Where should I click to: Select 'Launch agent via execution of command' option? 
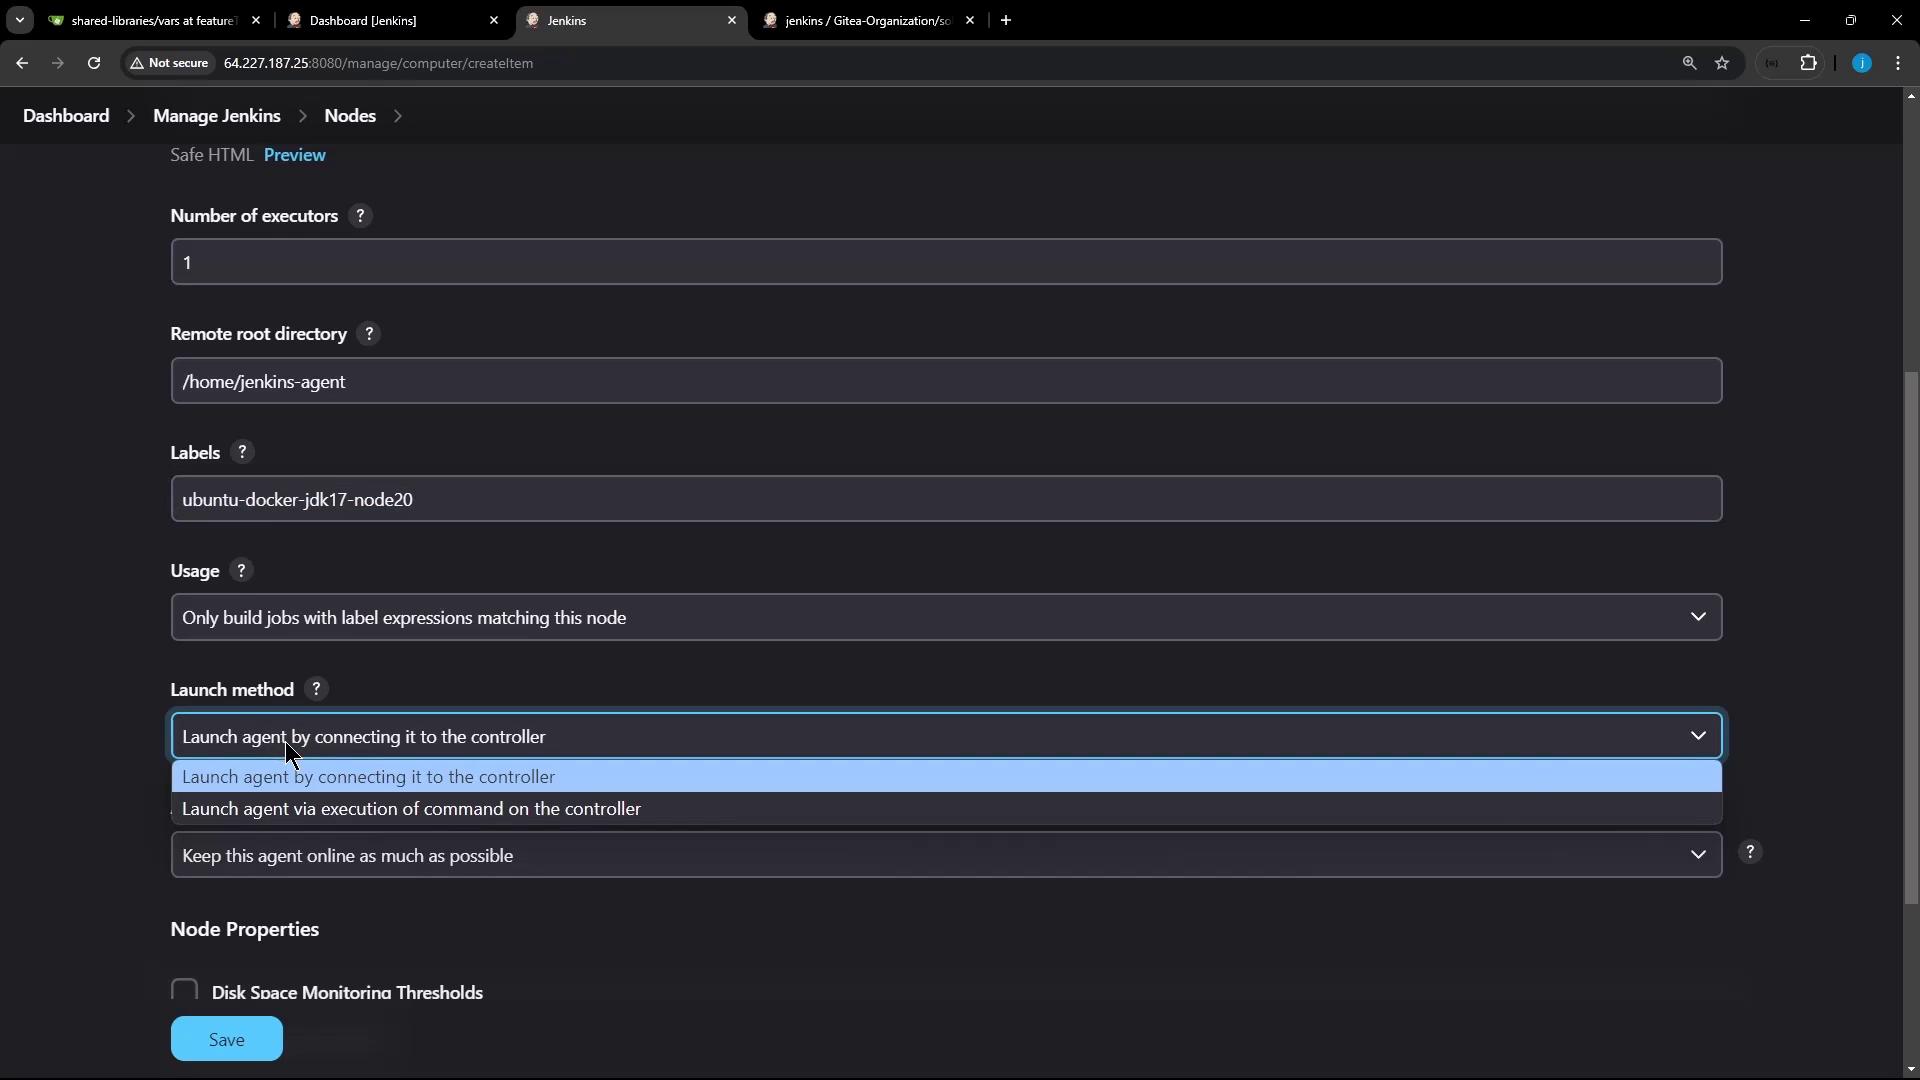(411, 809)
